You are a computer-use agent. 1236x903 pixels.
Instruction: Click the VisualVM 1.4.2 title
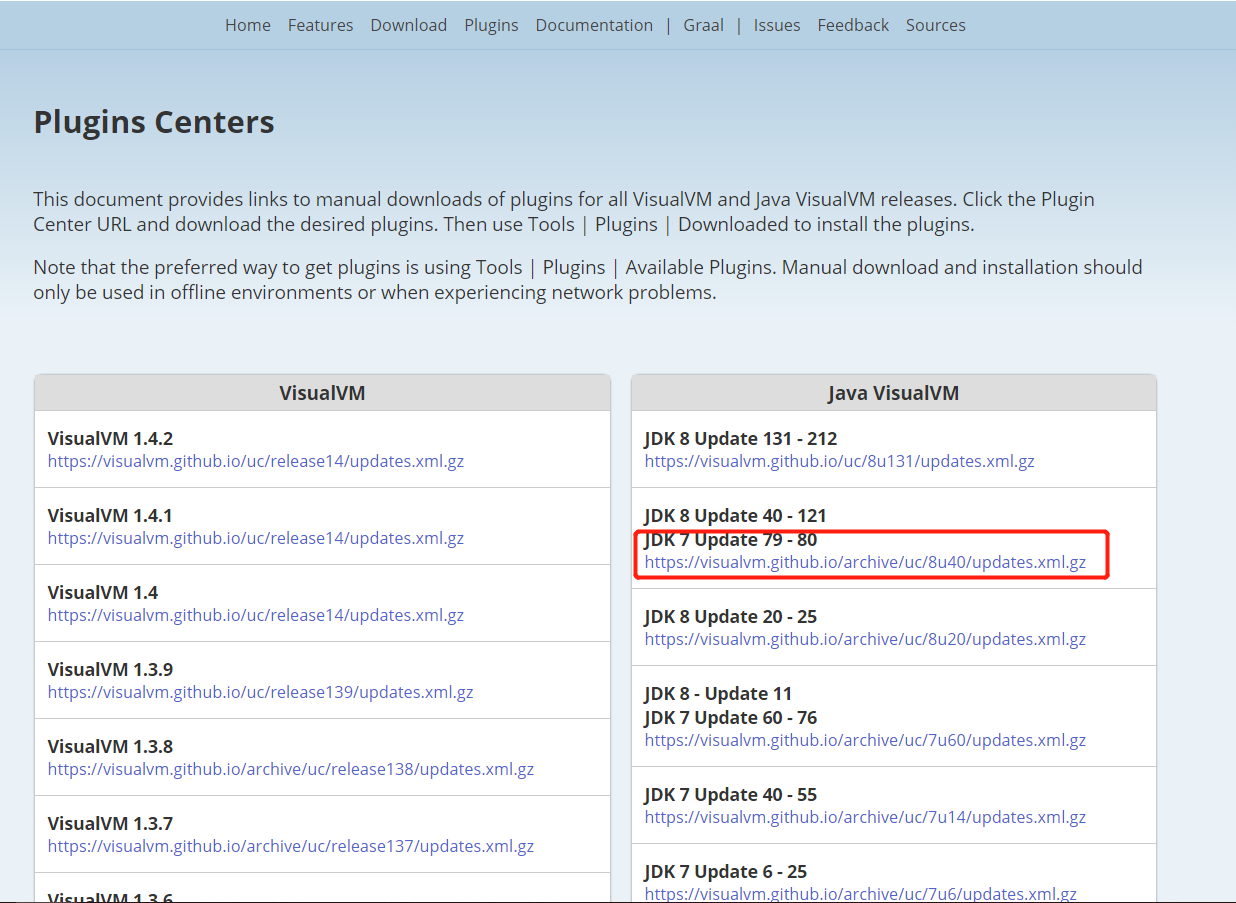[x=110, y=438]
